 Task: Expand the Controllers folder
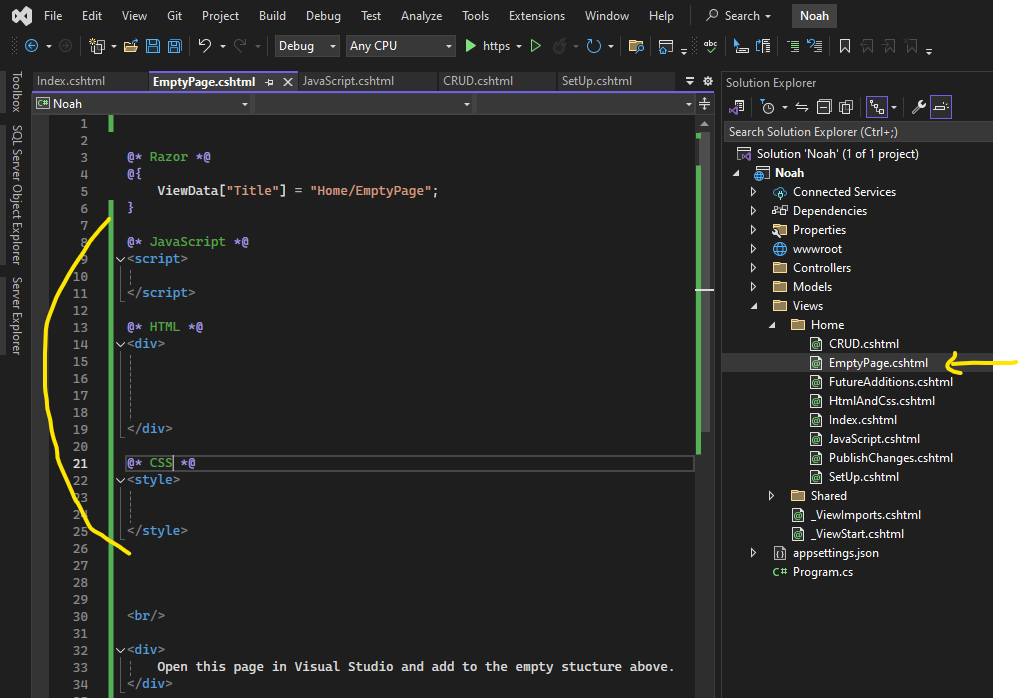click(754, 268)
